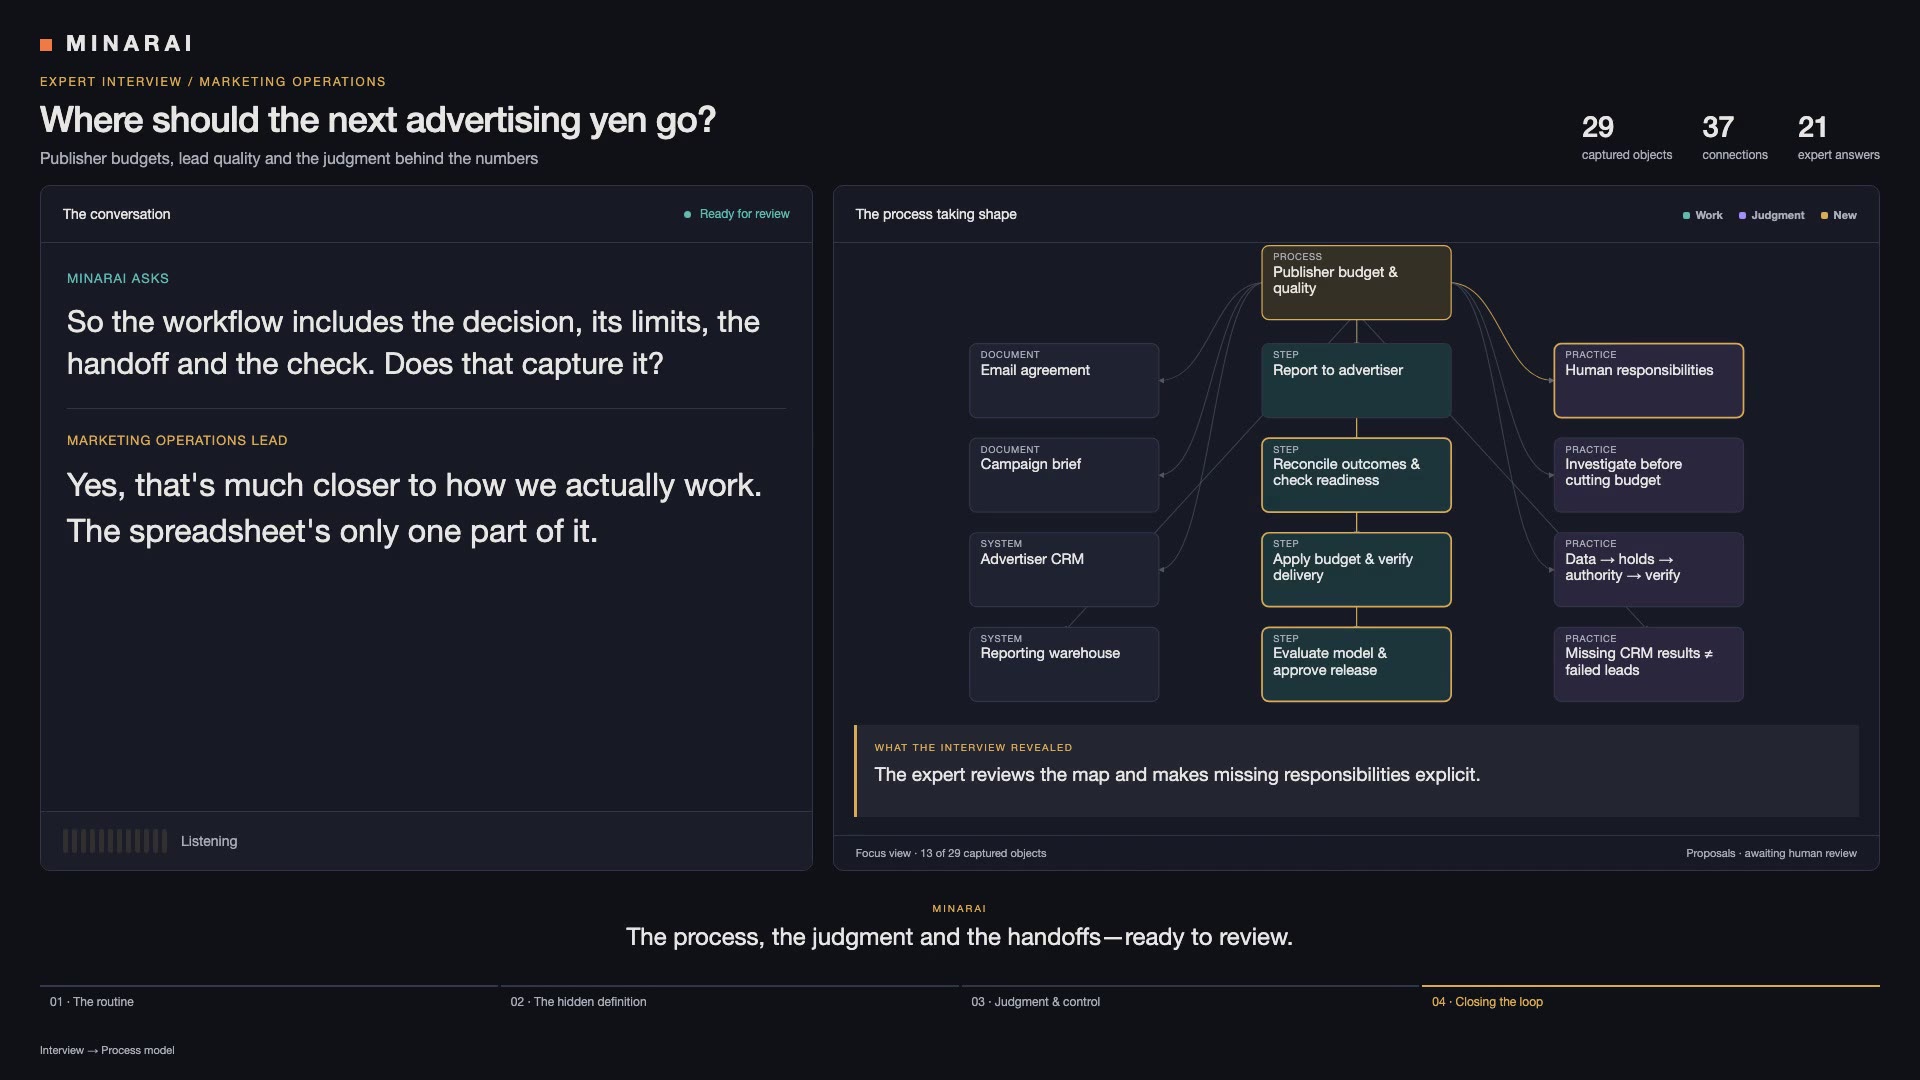The image size is (1920, 1080).
Task: Select the Data → holds → authority → verify practice
Action: (x=1648, y=570)
